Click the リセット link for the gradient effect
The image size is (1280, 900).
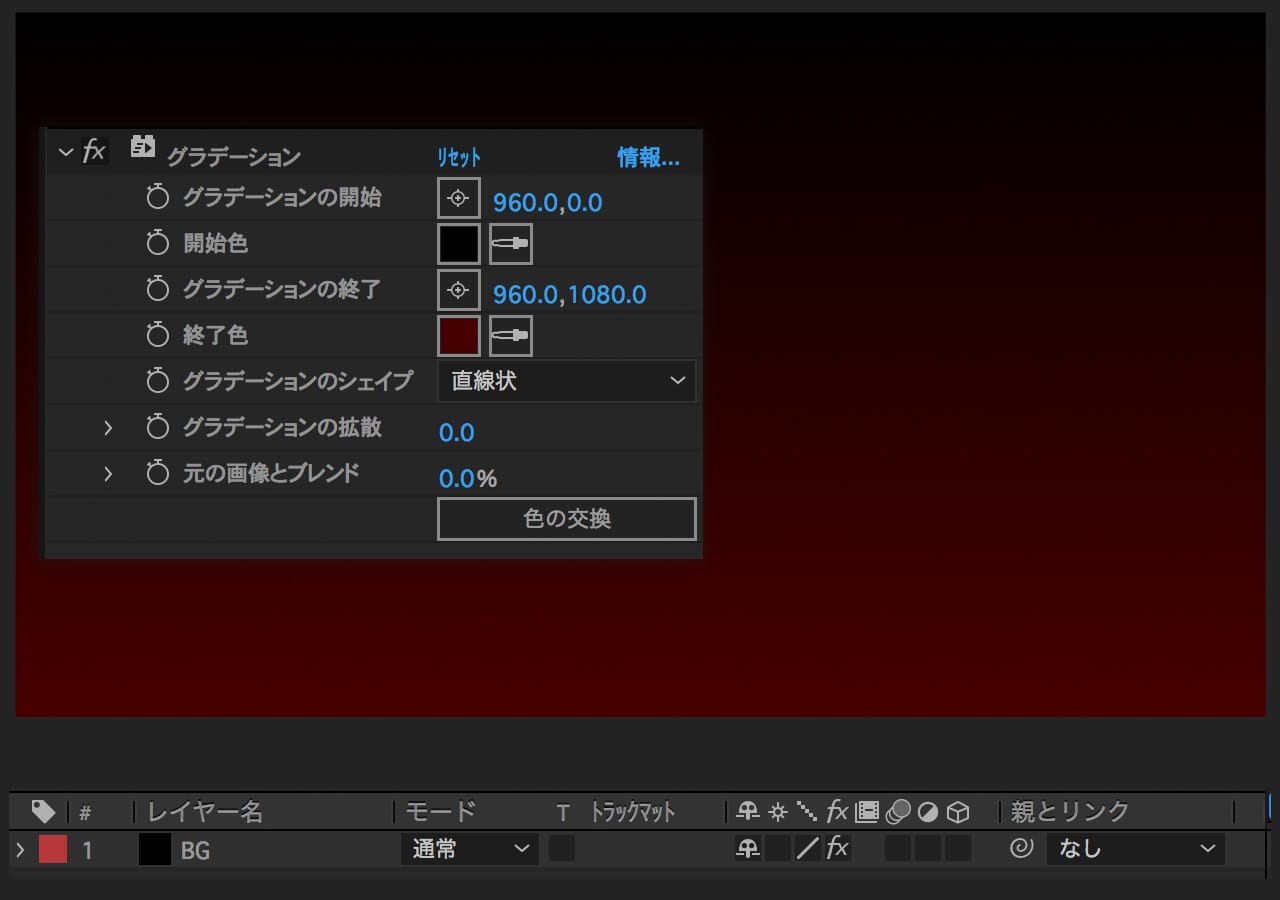tap(459, 157)
